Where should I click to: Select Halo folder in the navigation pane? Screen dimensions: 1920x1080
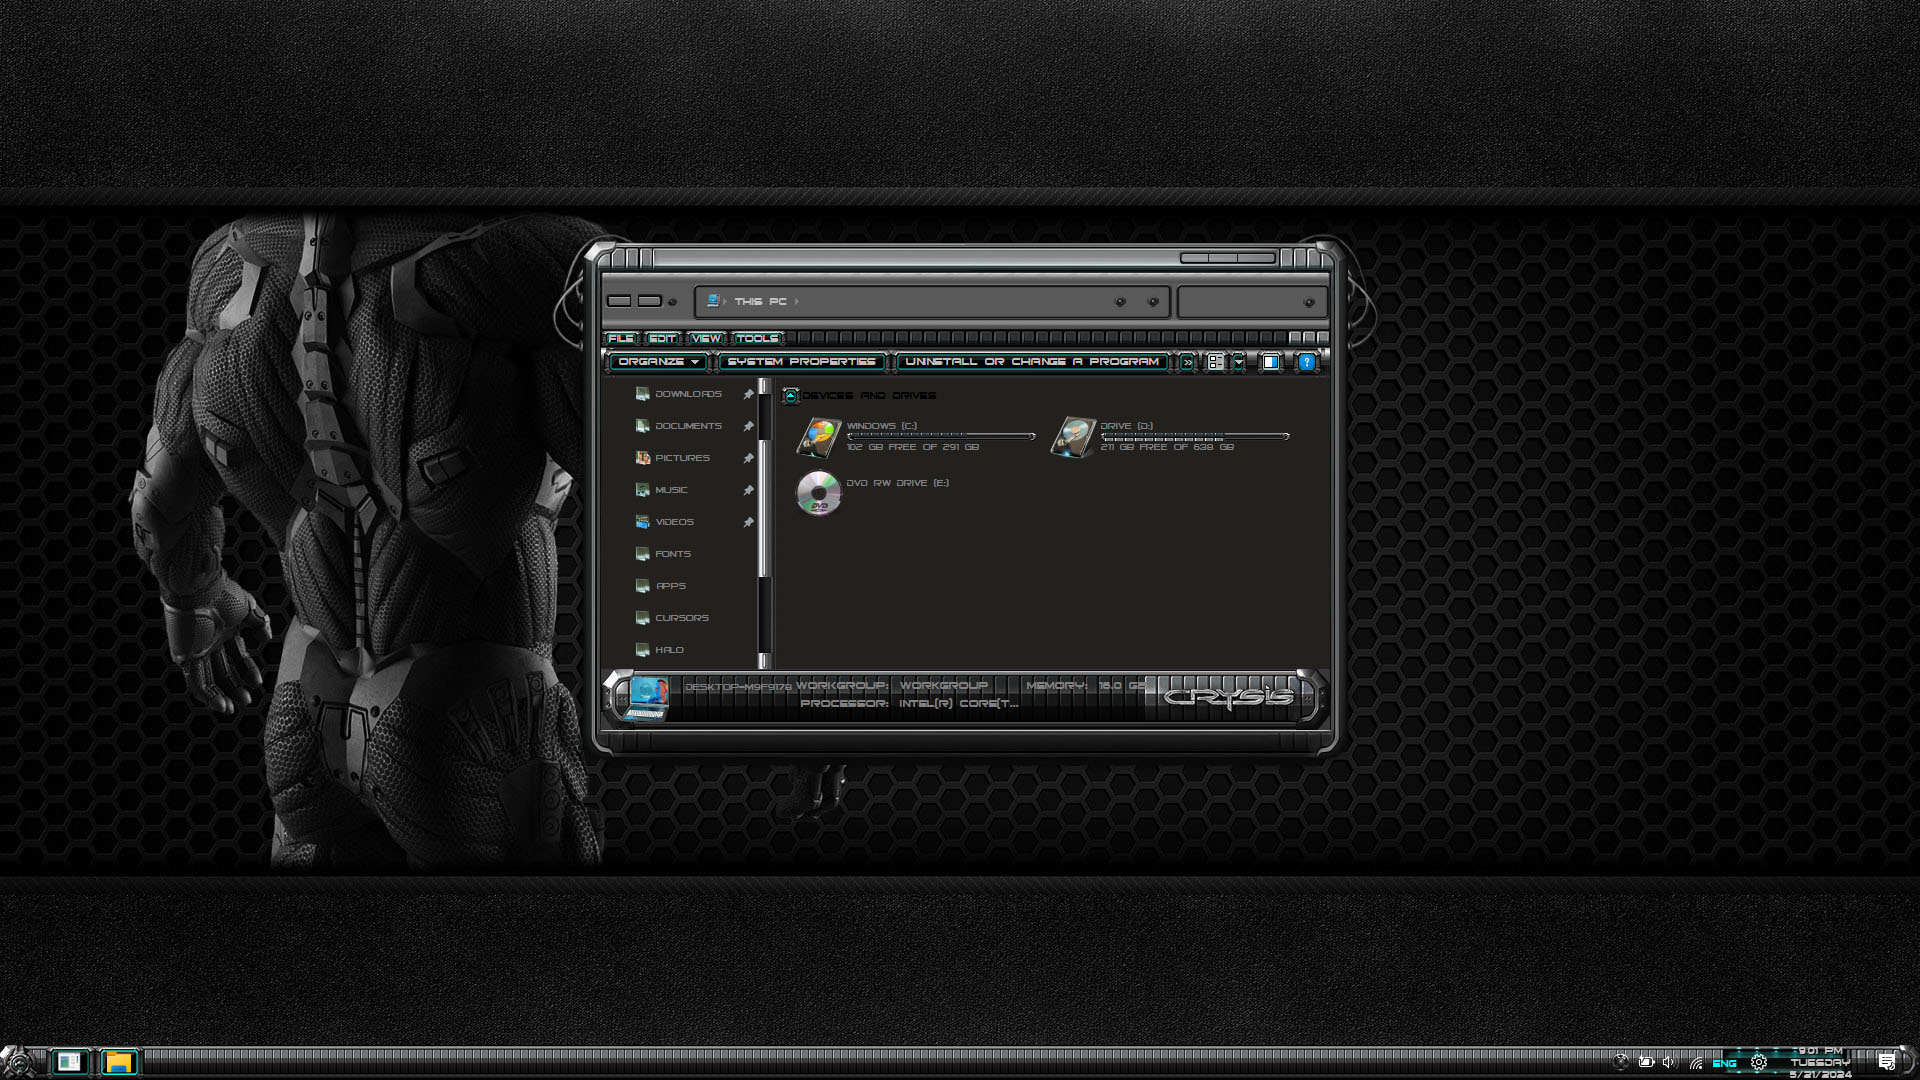point(669,650)
